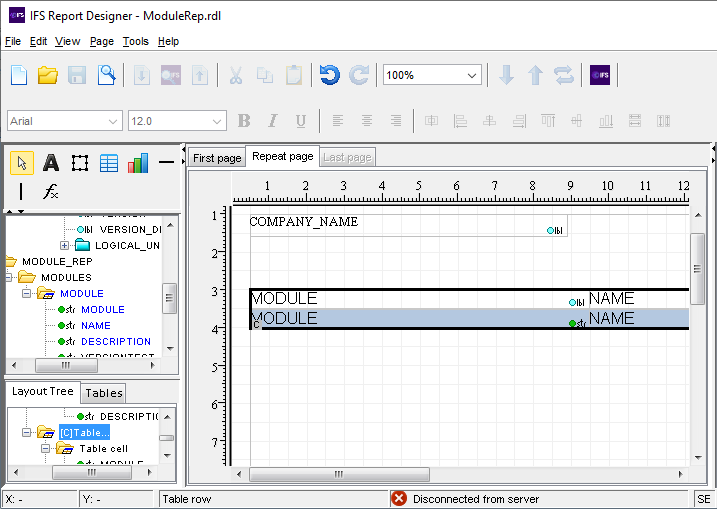Switch to the Tables tab
This screenshot has width=717, height=509.
click(x=104, y=393)
